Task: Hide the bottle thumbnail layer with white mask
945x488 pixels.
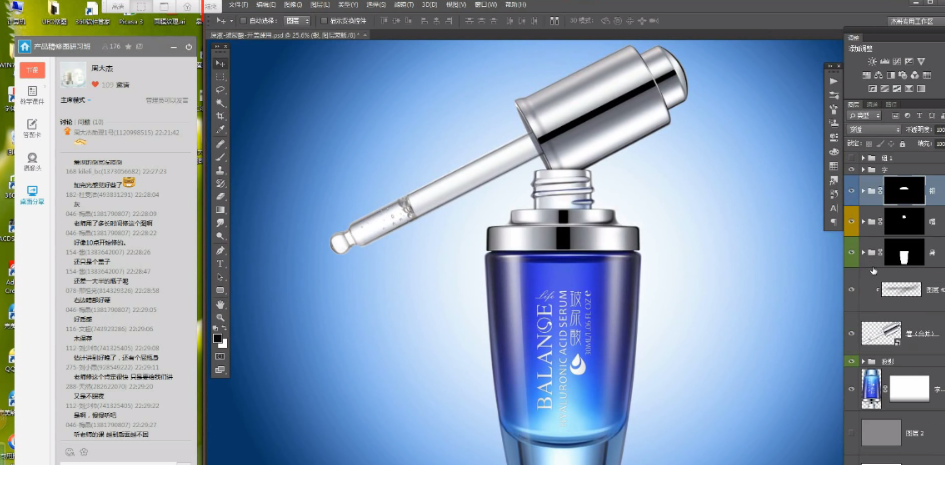Action: 852,389
